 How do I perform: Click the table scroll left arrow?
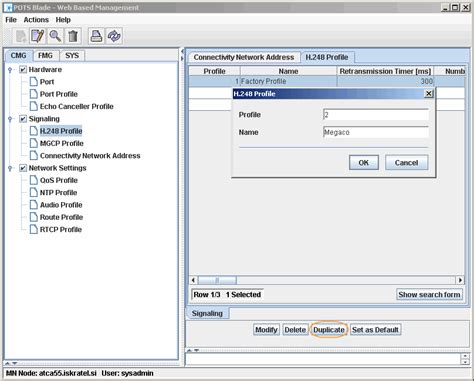(x=193, y=280)
